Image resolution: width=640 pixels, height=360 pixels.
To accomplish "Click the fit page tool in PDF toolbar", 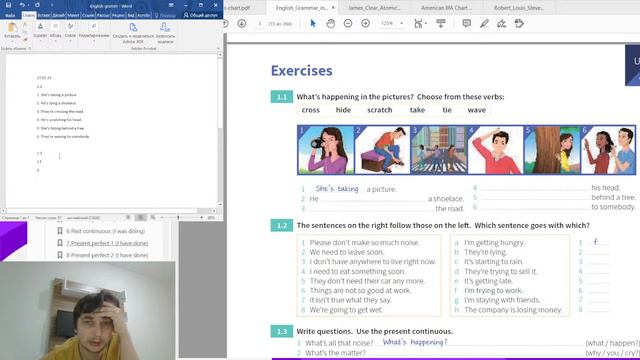I will pos(418,24).
